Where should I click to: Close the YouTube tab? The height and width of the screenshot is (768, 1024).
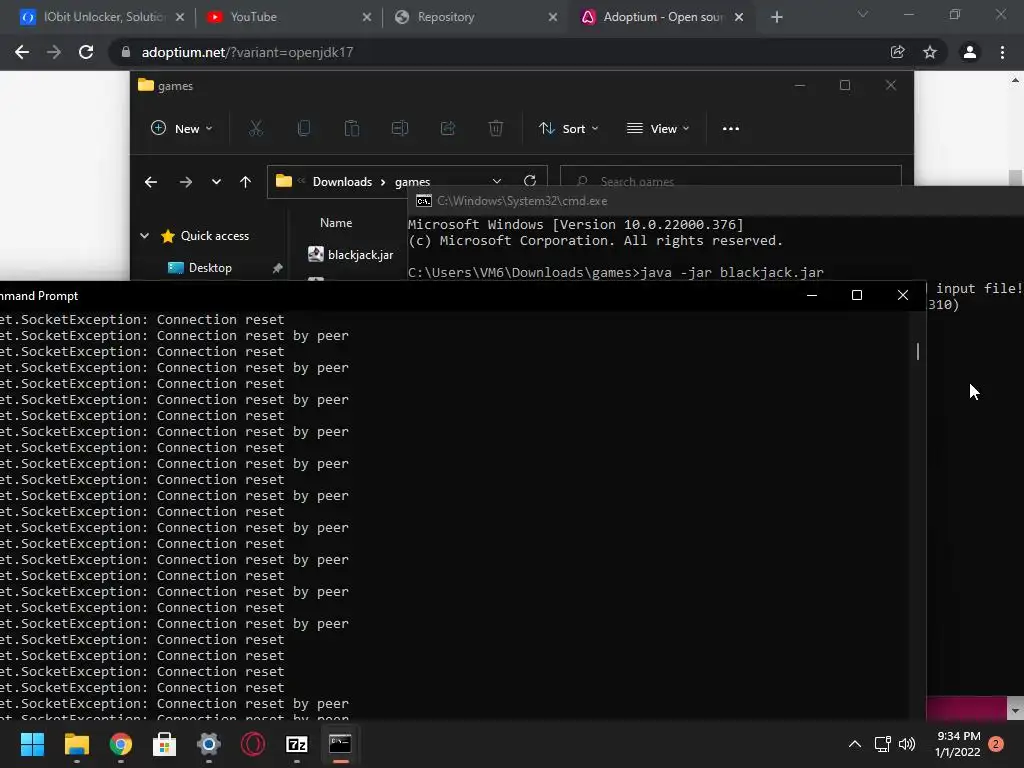[367, 17]
